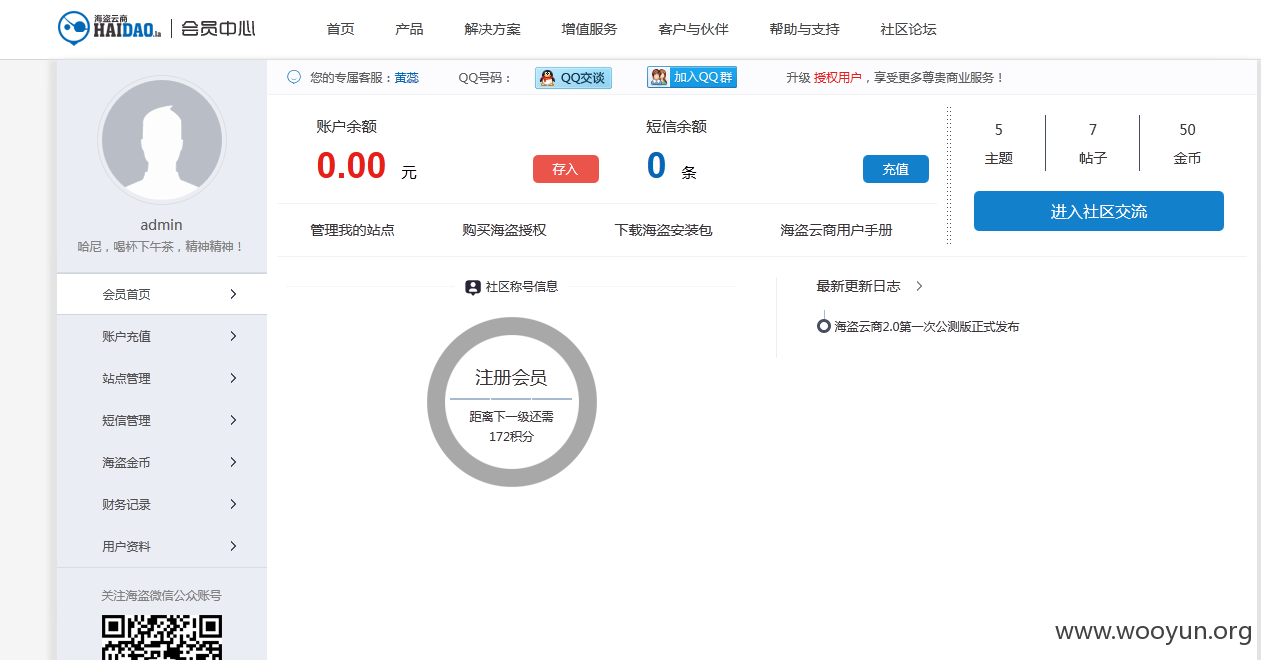The height and width of the screenshot is (660, 1261).
Task: Open the 下载海盗安装包 link
Action: [664, 230]
